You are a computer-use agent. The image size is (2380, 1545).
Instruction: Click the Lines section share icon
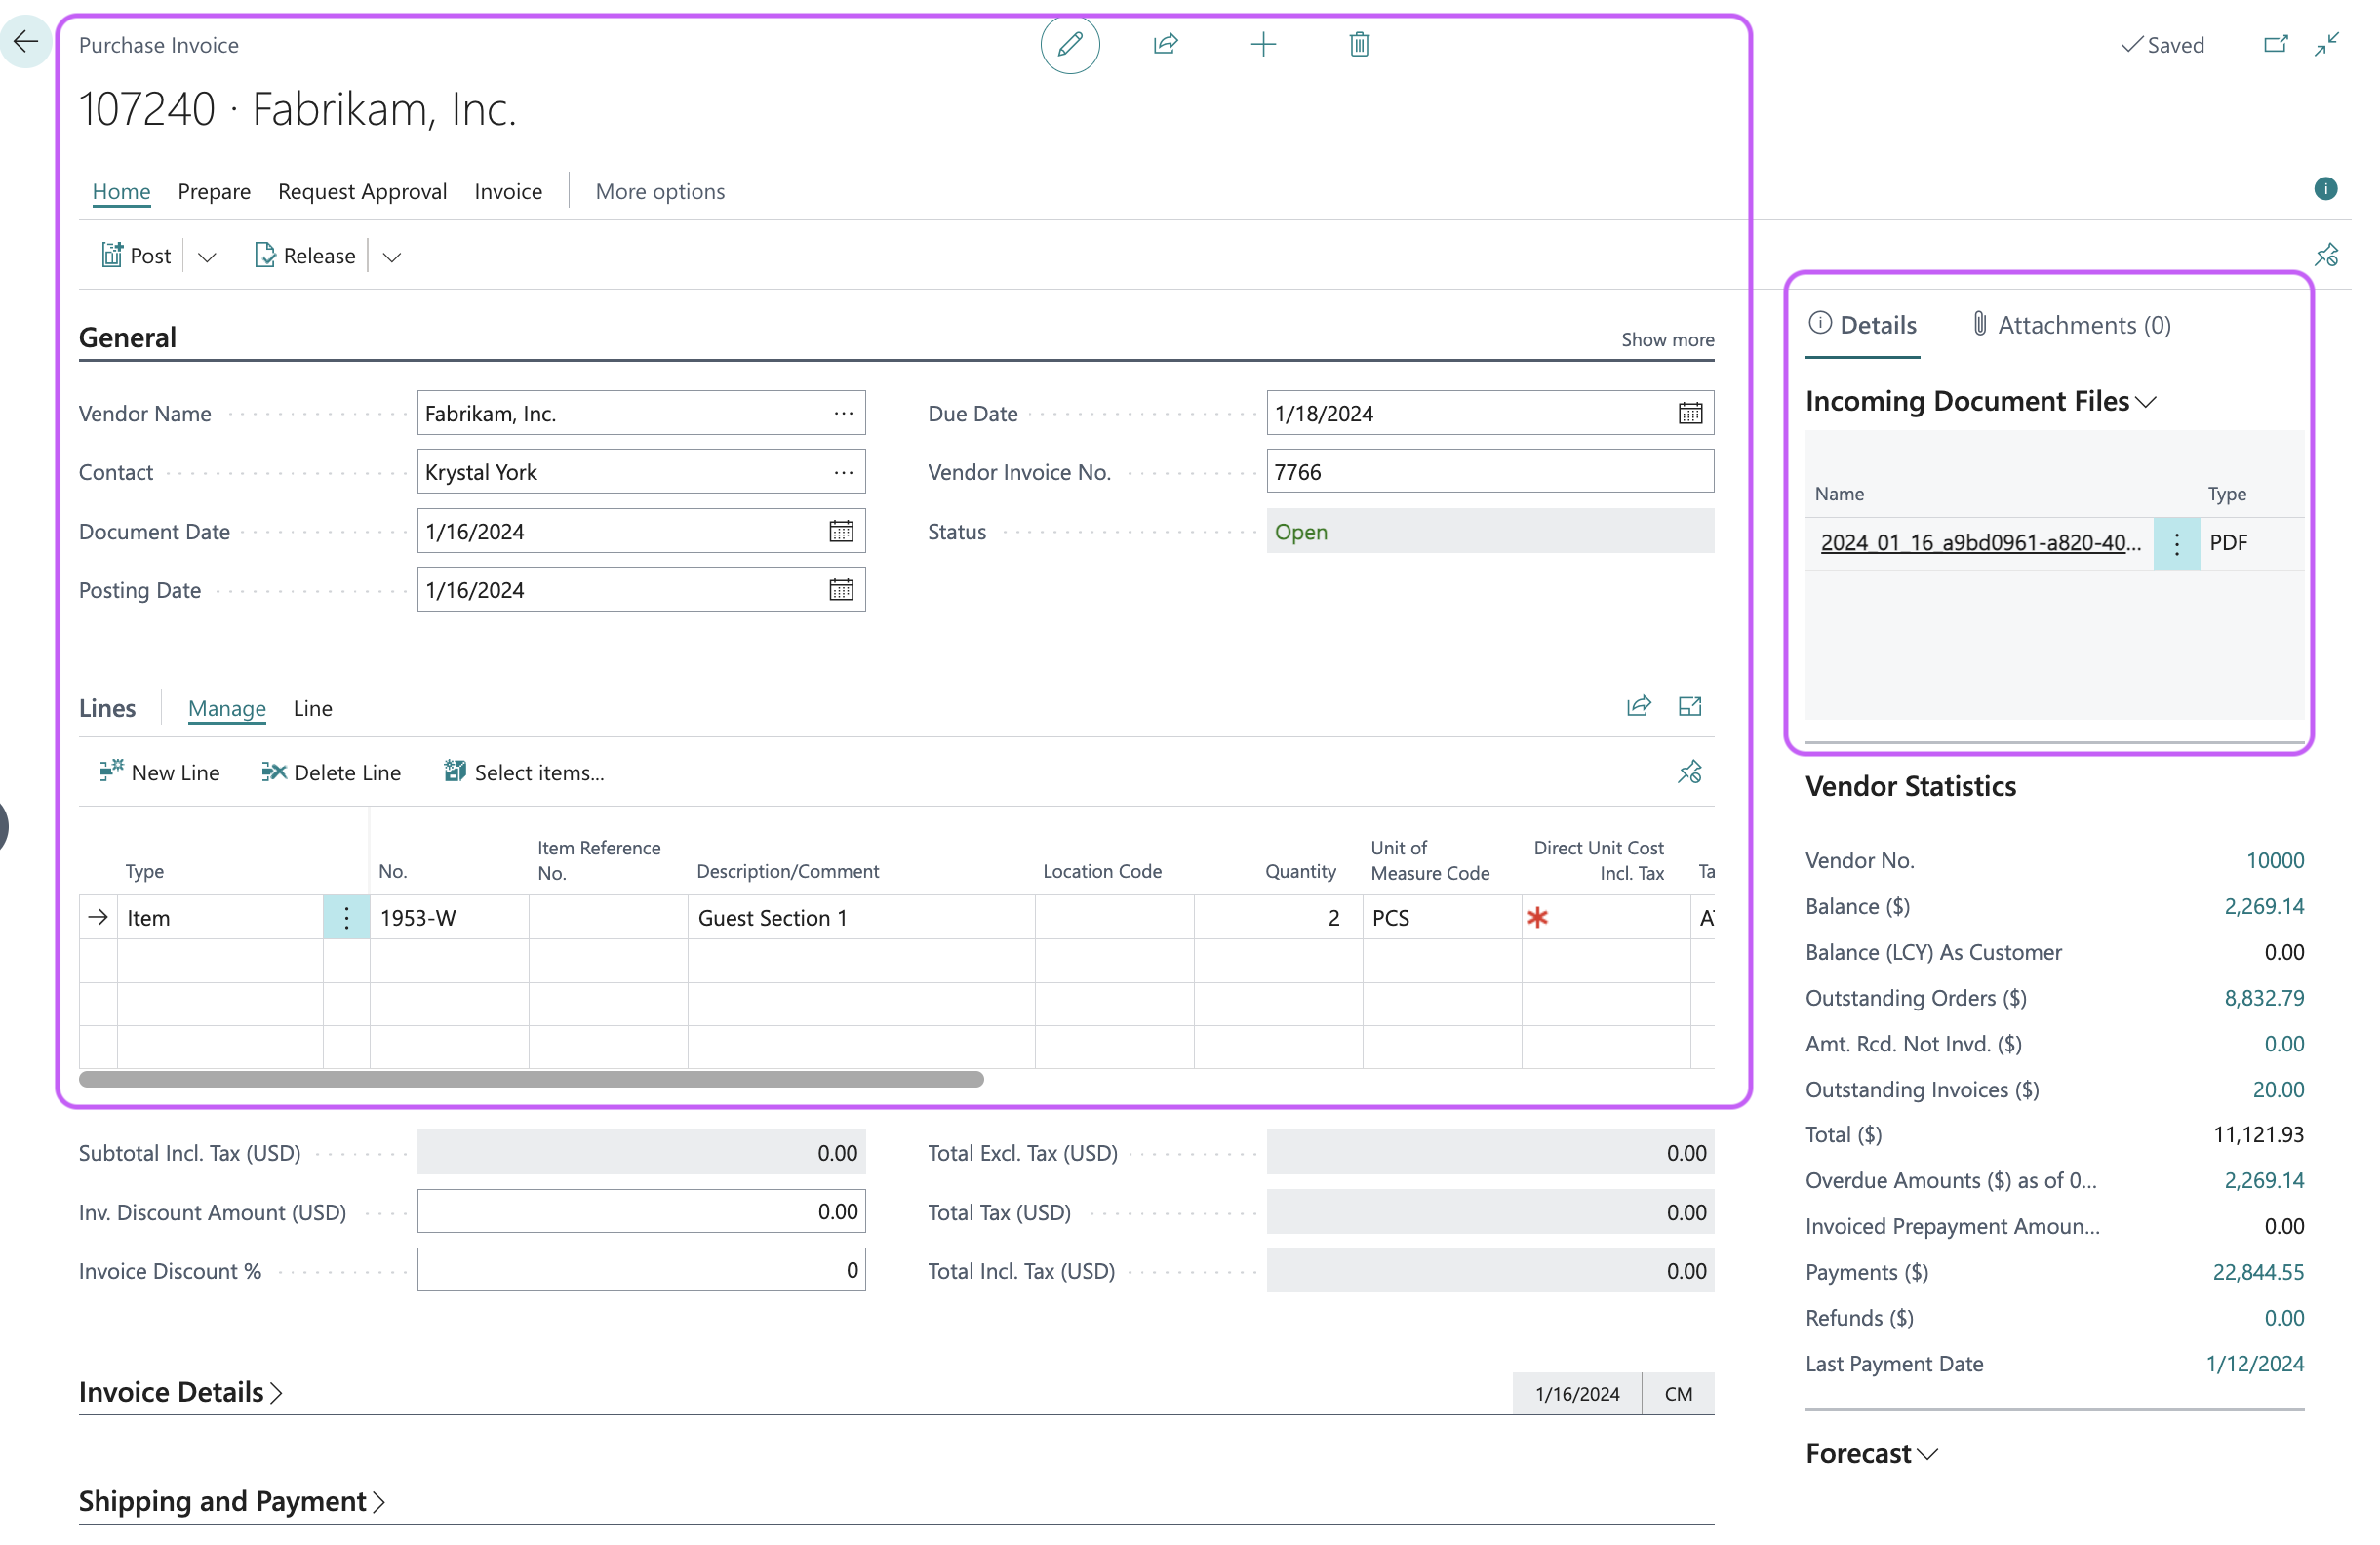coord(1639,707)
